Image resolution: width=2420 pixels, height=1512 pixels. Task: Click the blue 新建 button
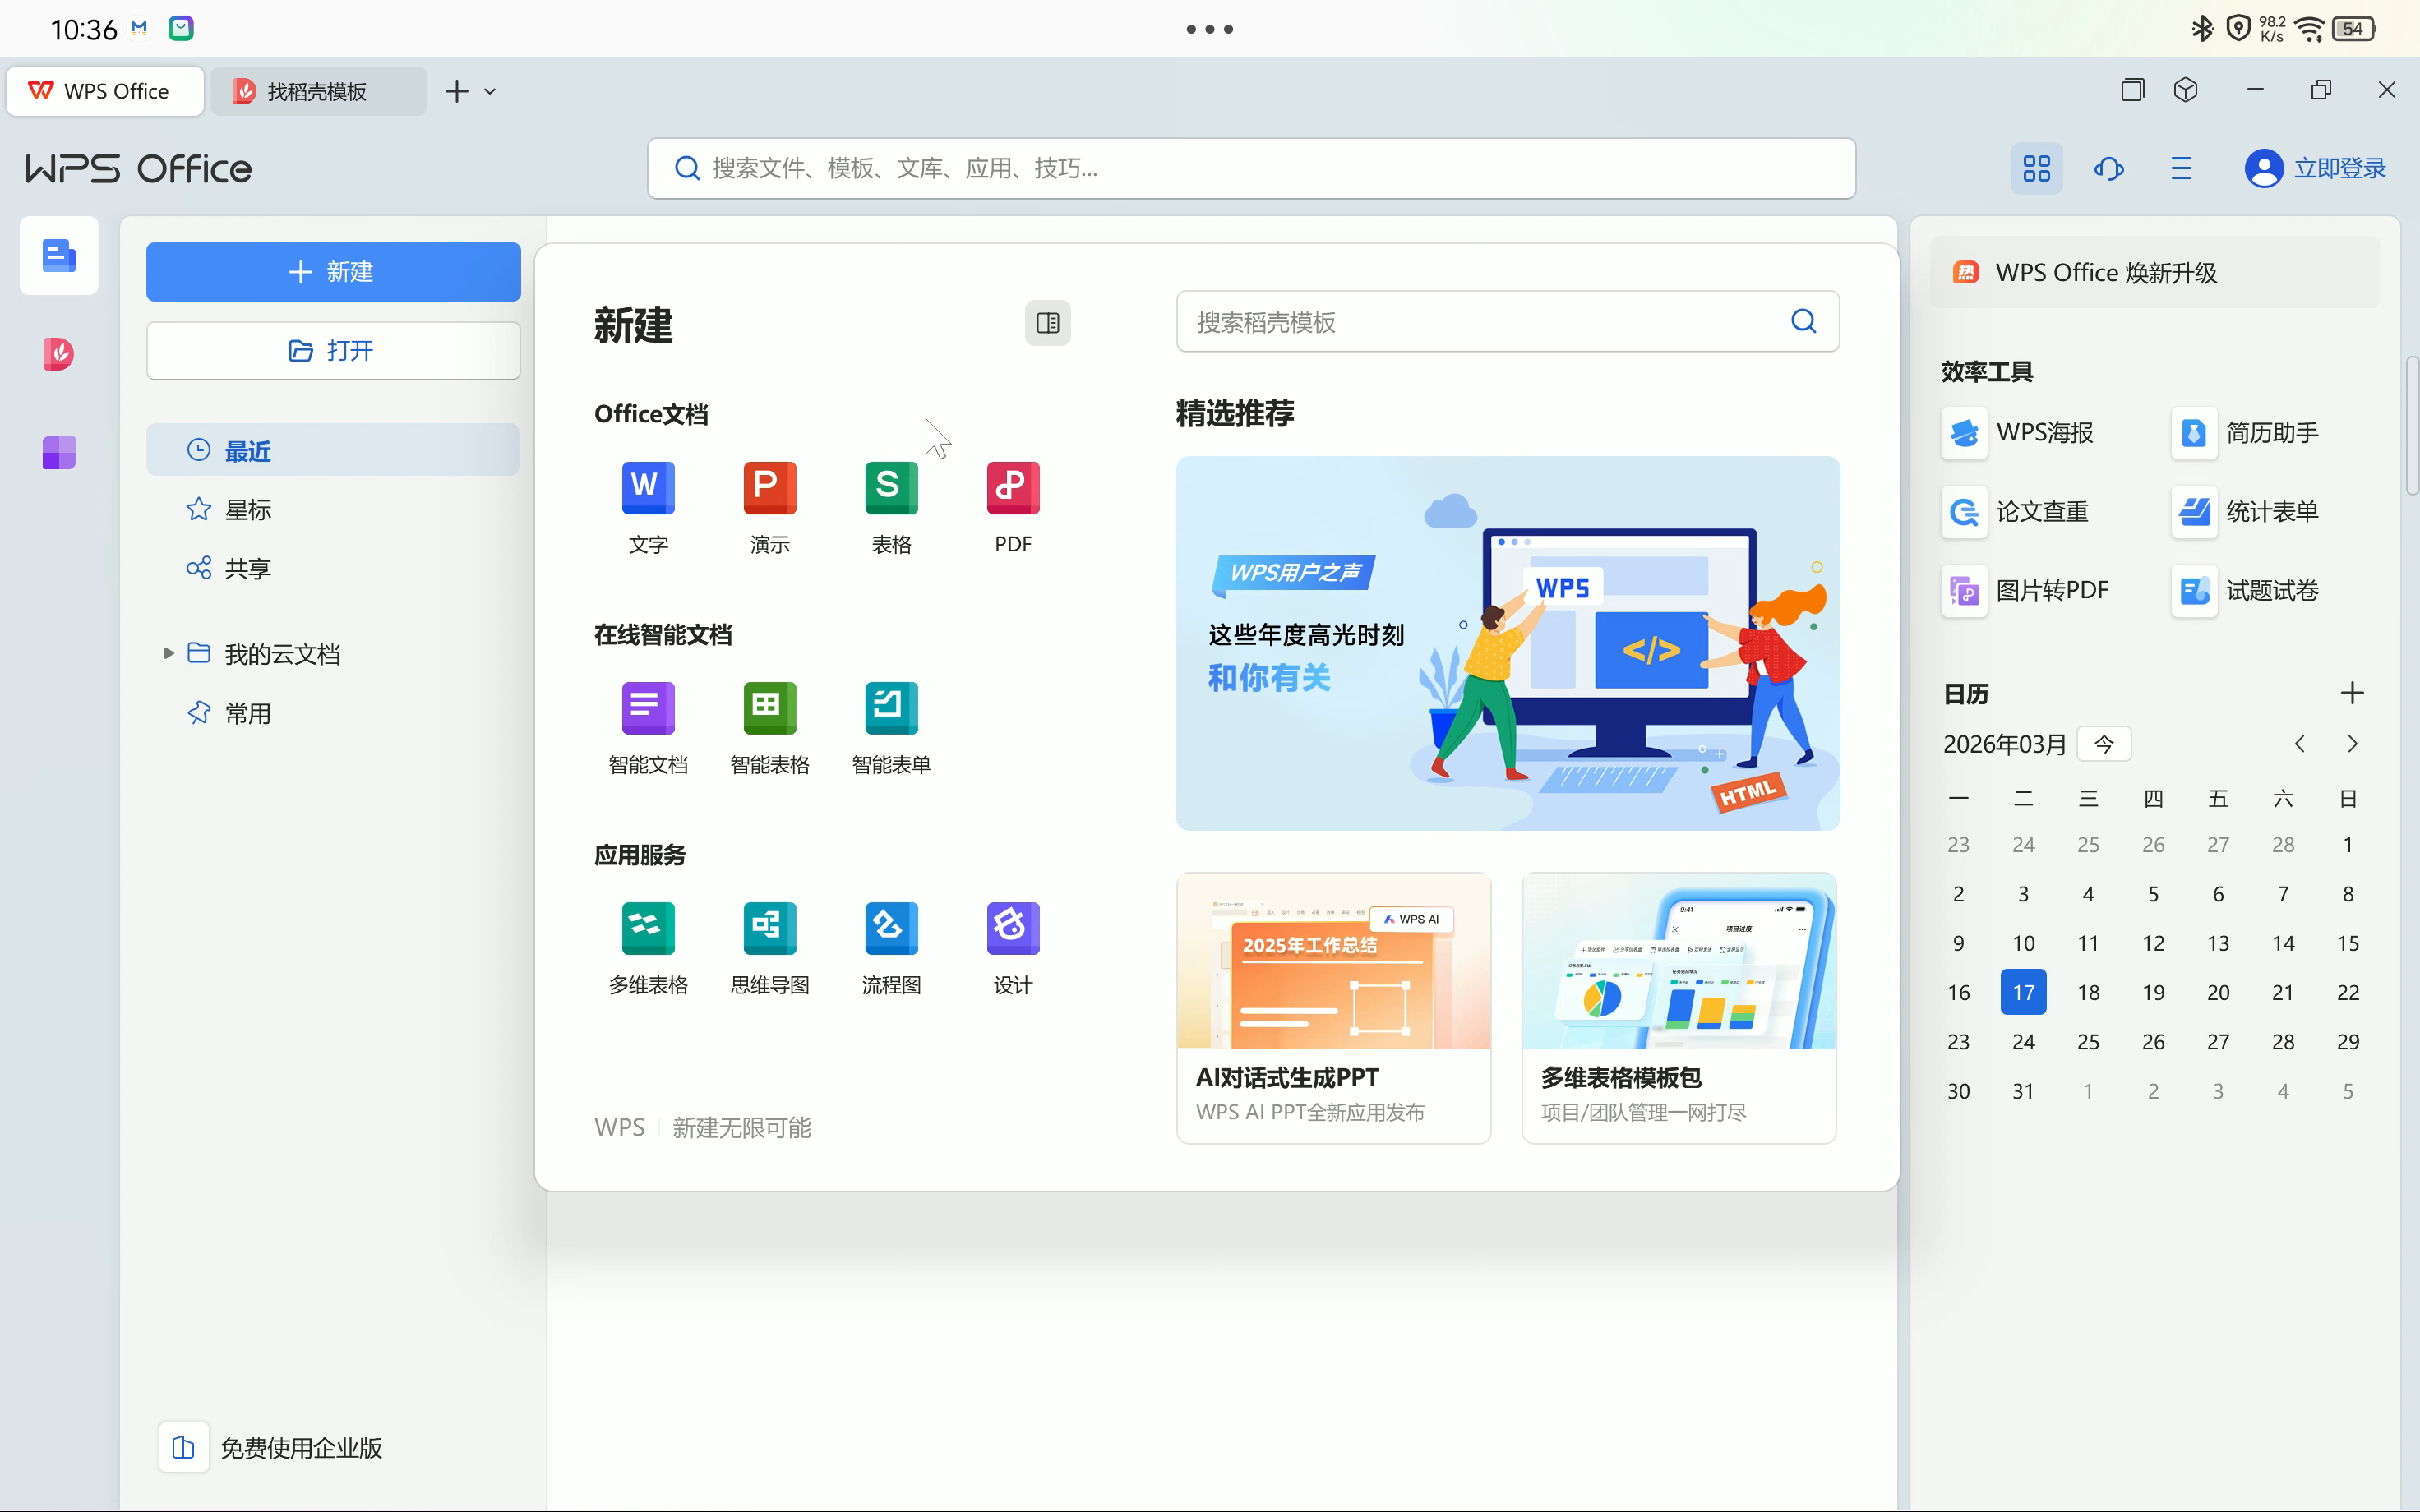click(333, 272)
